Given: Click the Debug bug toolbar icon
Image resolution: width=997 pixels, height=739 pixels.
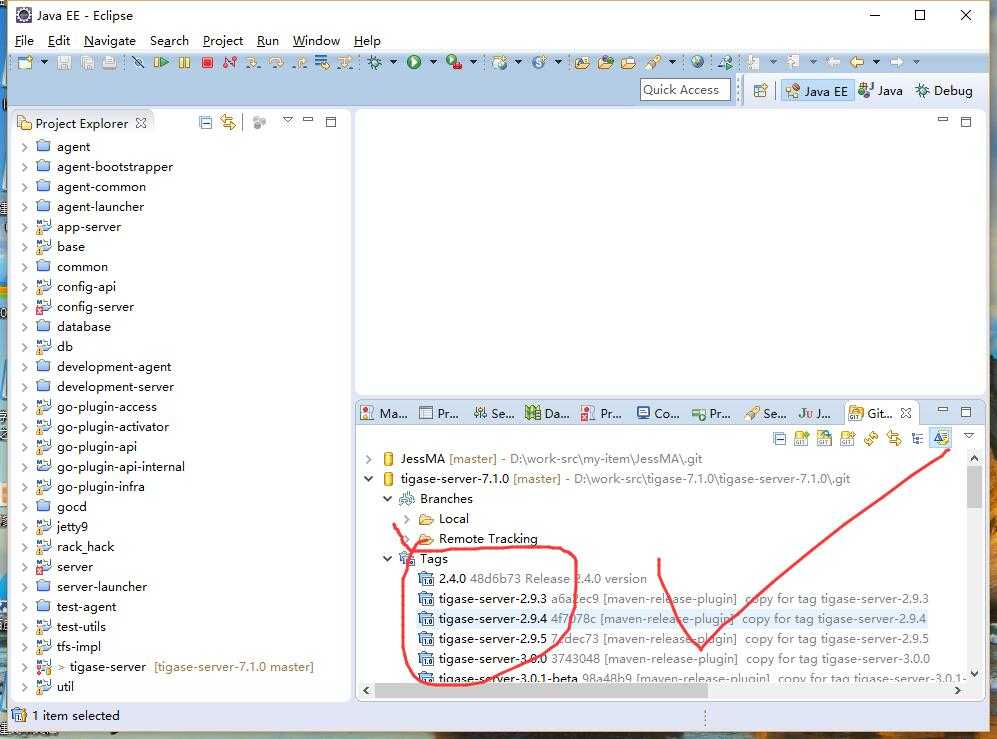Looking at the screenshot, I should click(375, 62).
